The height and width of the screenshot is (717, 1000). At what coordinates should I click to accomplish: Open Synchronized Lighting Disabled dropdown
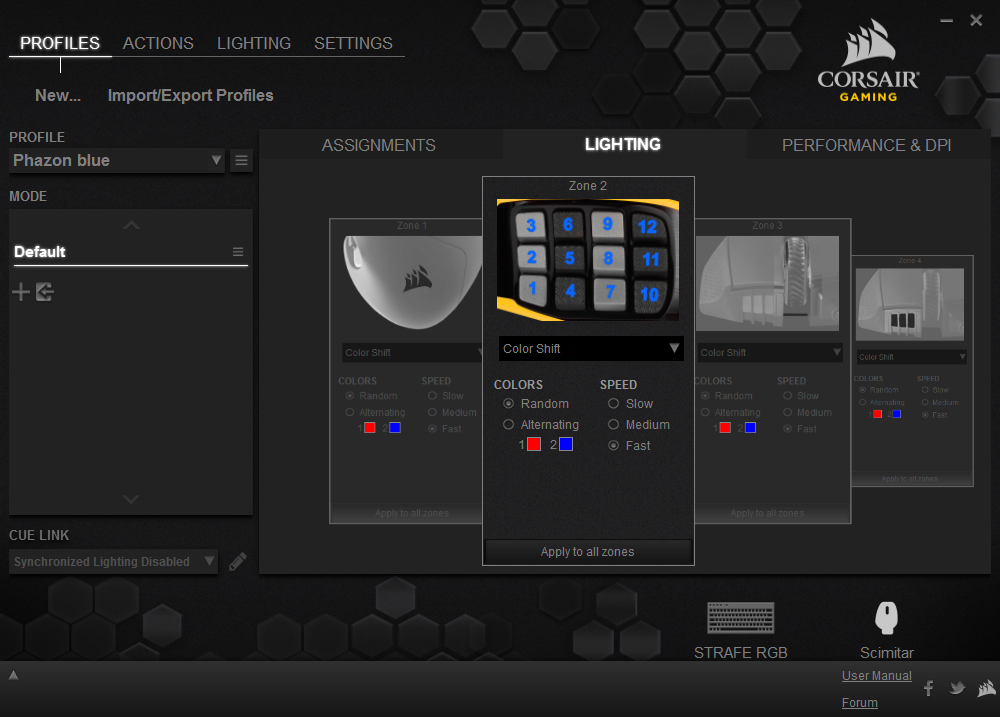pyautogui.click(x=113, y=561)
